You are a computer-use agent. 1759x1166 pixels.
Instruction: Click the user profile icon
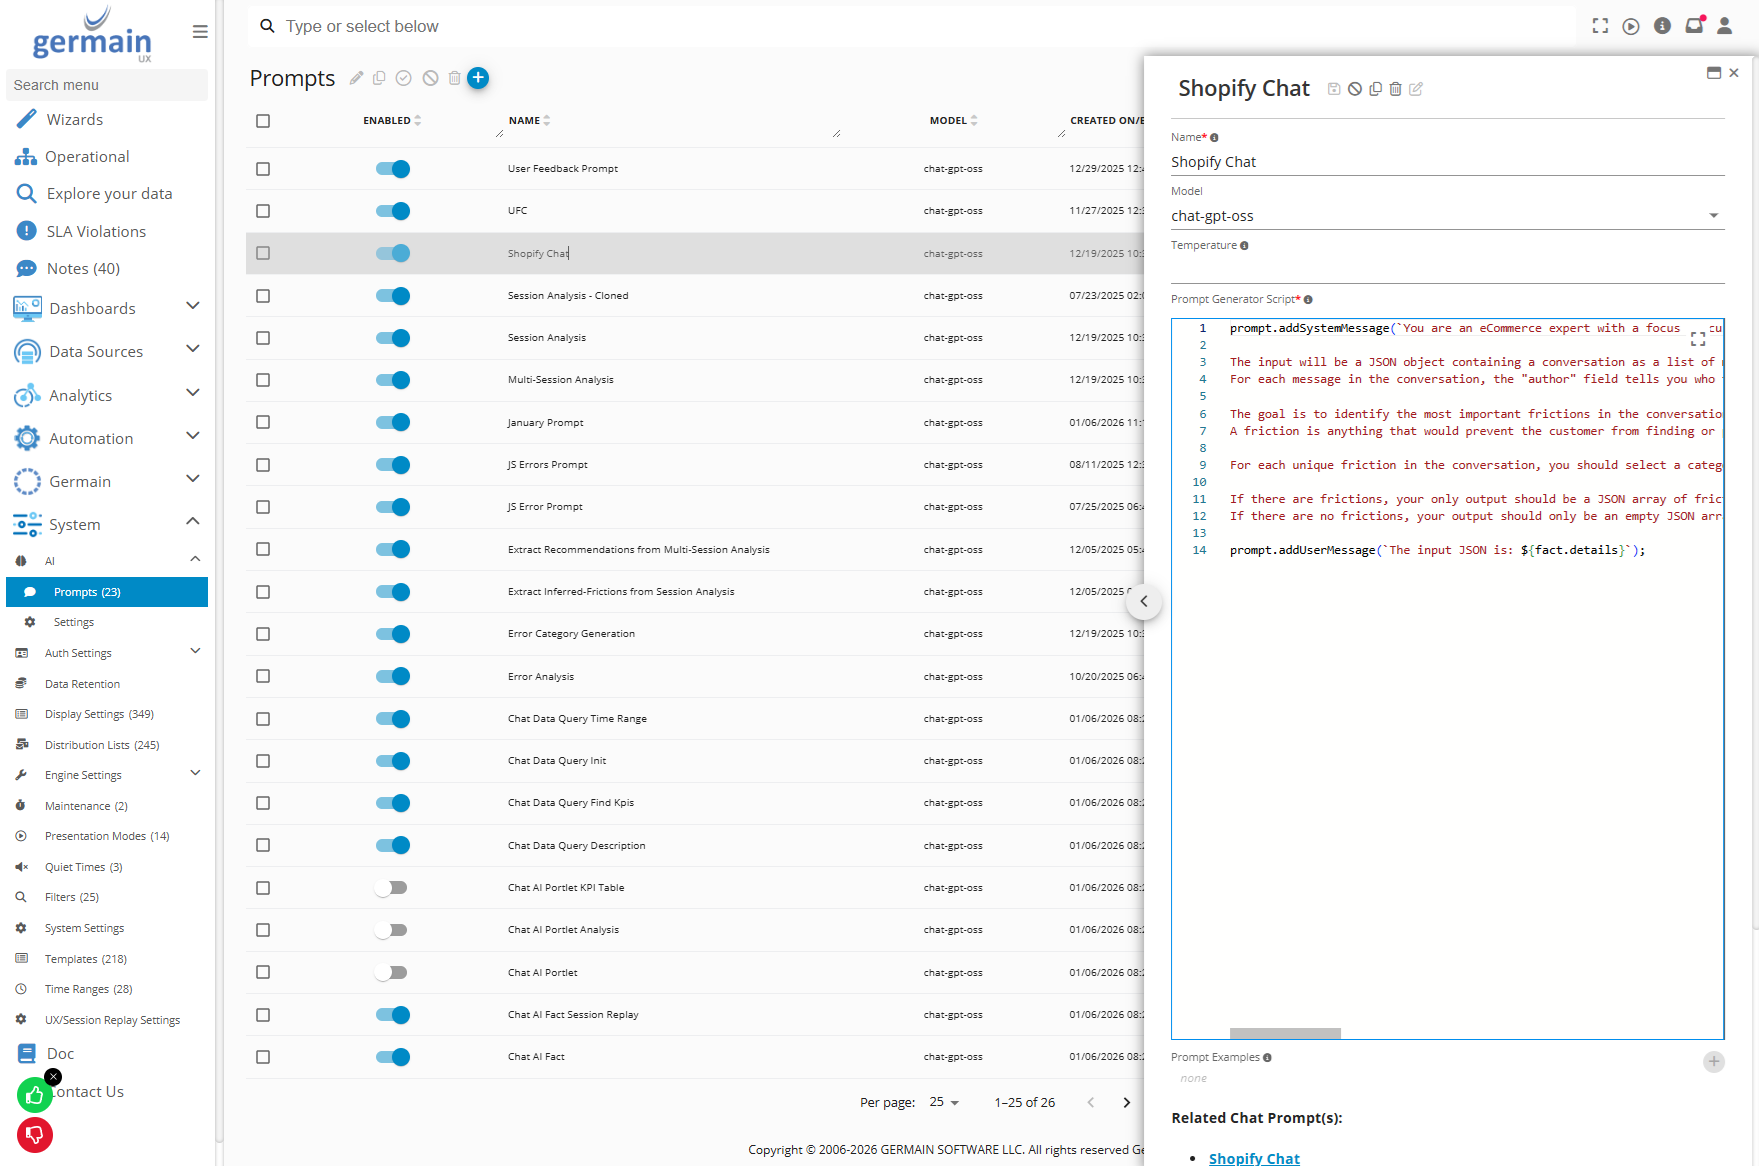coord(1725,26)
